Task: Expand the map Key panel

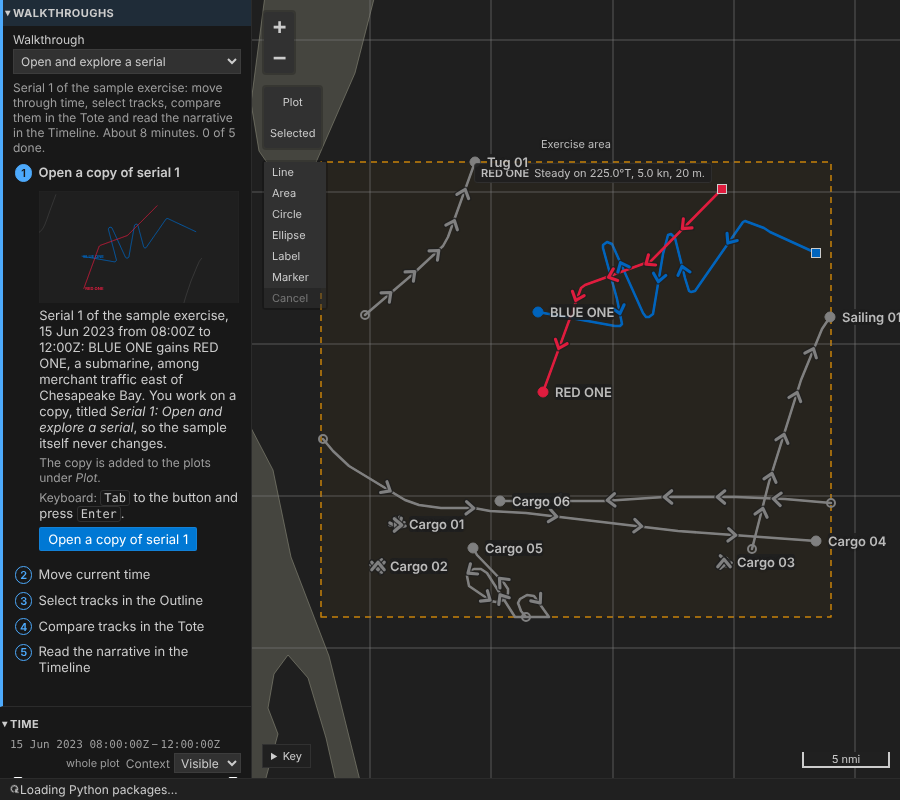Action: [286, 756]
